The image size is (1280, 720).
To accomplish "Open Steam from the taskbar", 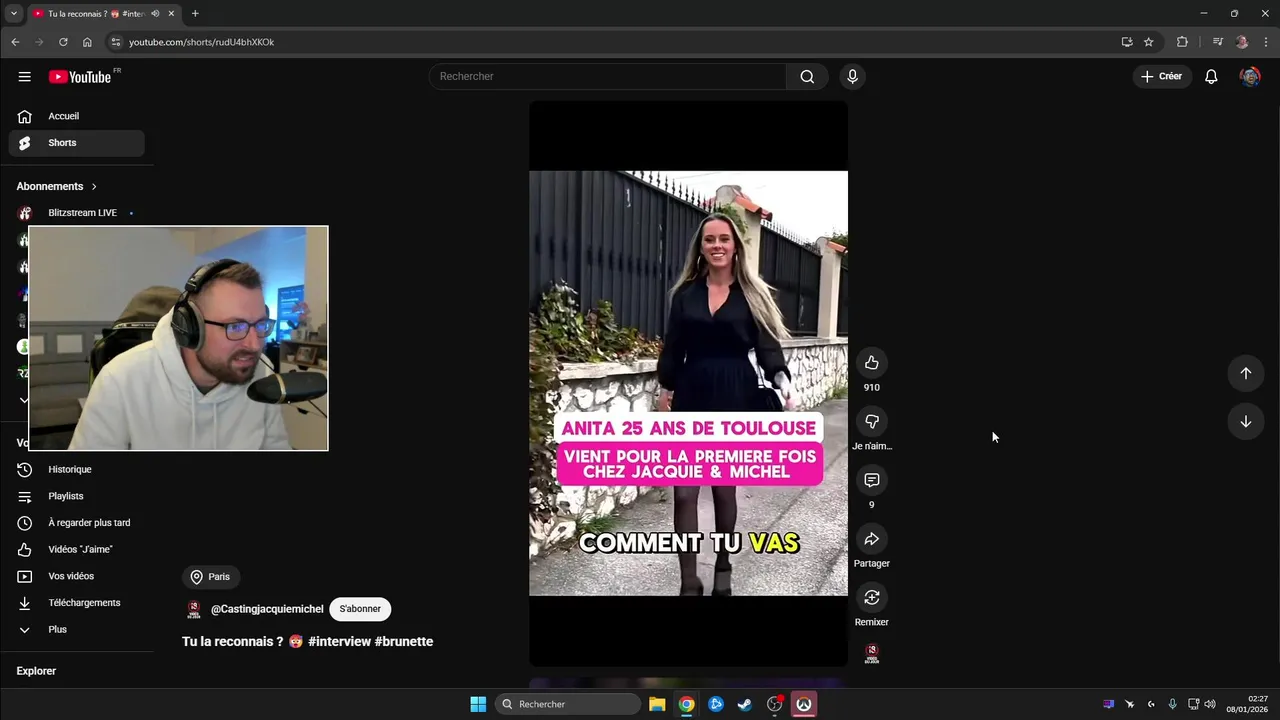I will point(745,704).
